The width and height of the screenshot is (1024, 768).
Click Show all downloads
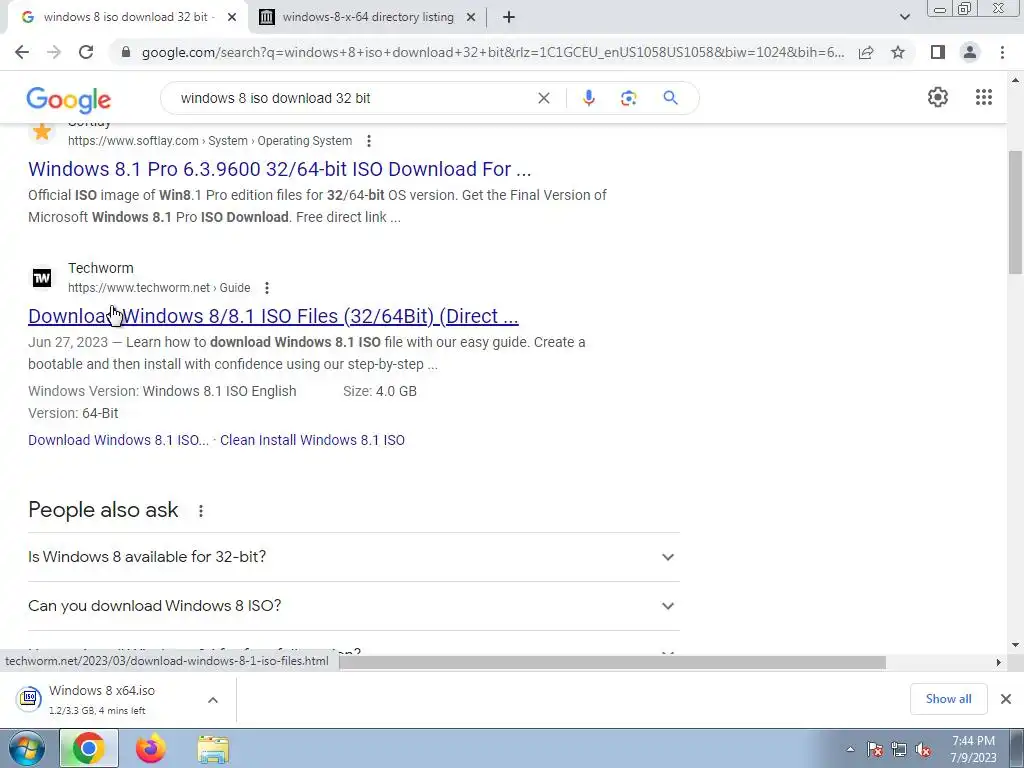(948, 699)
